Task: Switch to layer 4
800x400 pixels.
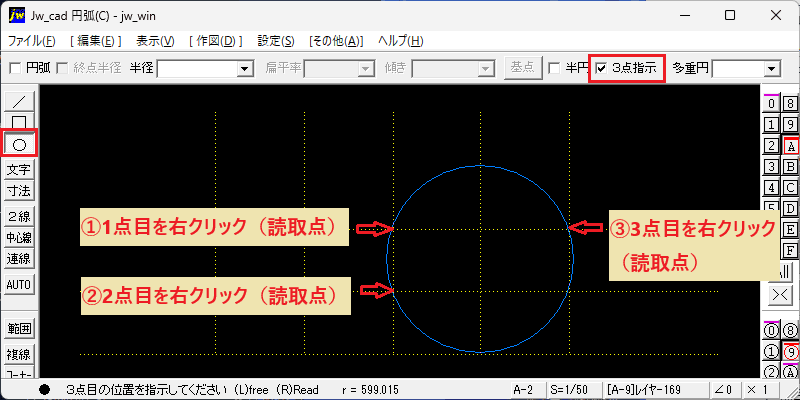Action: [x=771, y=188]
